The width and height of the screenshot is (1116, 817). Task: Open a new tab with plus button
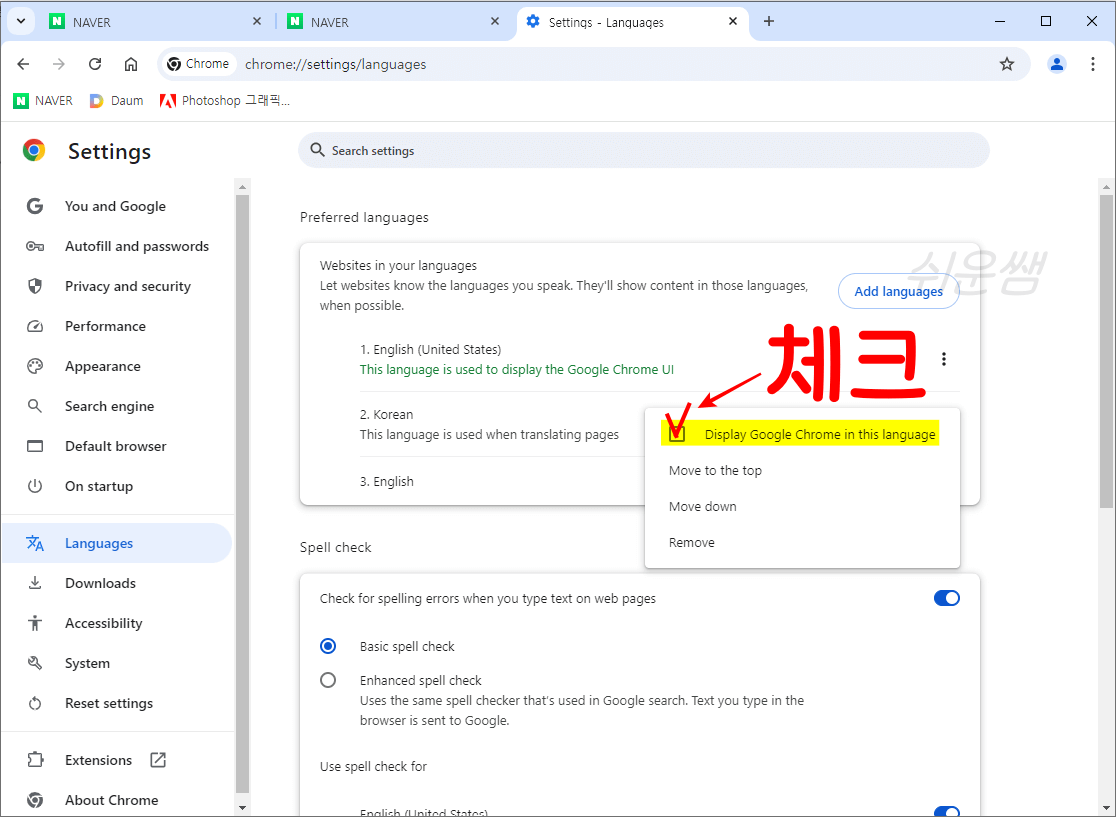pyautogui.click(x=769, y=21)
